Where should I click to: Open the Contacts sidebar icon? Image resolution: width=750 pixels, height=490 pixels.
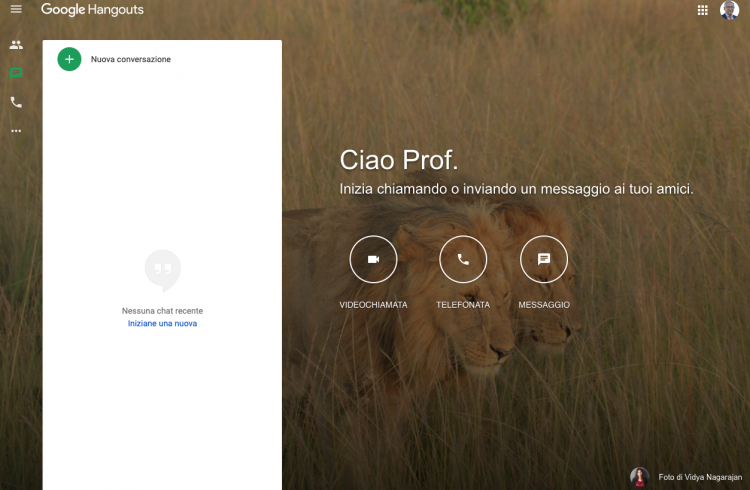tap(16, 45)
